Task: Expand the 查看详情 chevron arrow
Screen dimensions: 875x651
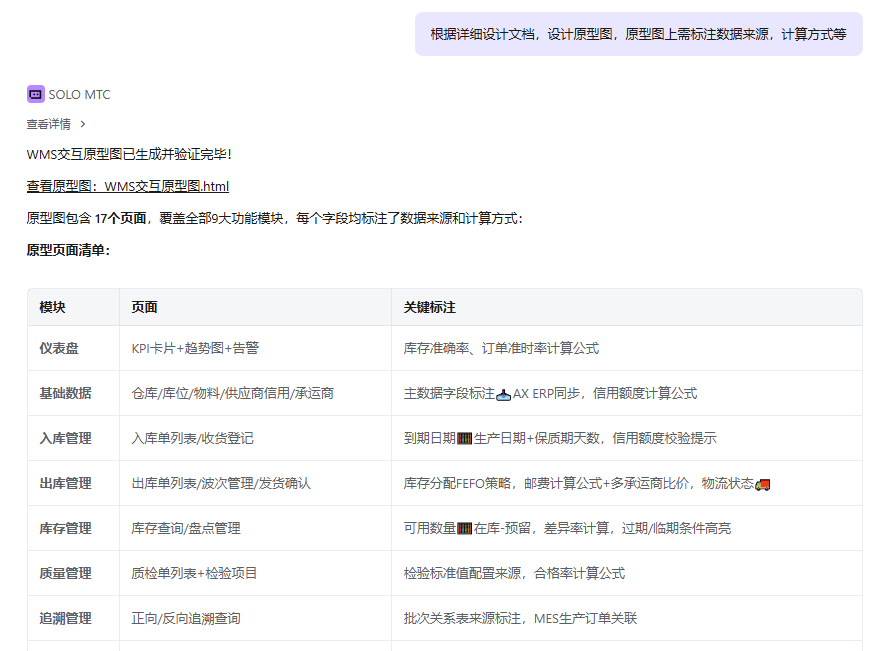Action: [x=83, y=124]
